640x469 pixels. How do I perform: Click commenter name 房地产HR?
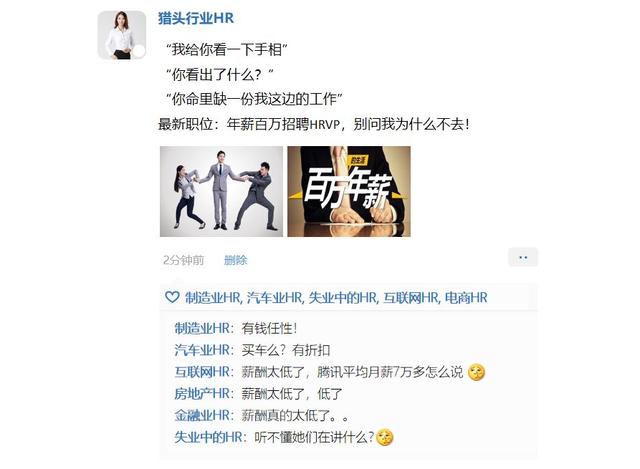(202, 393)
